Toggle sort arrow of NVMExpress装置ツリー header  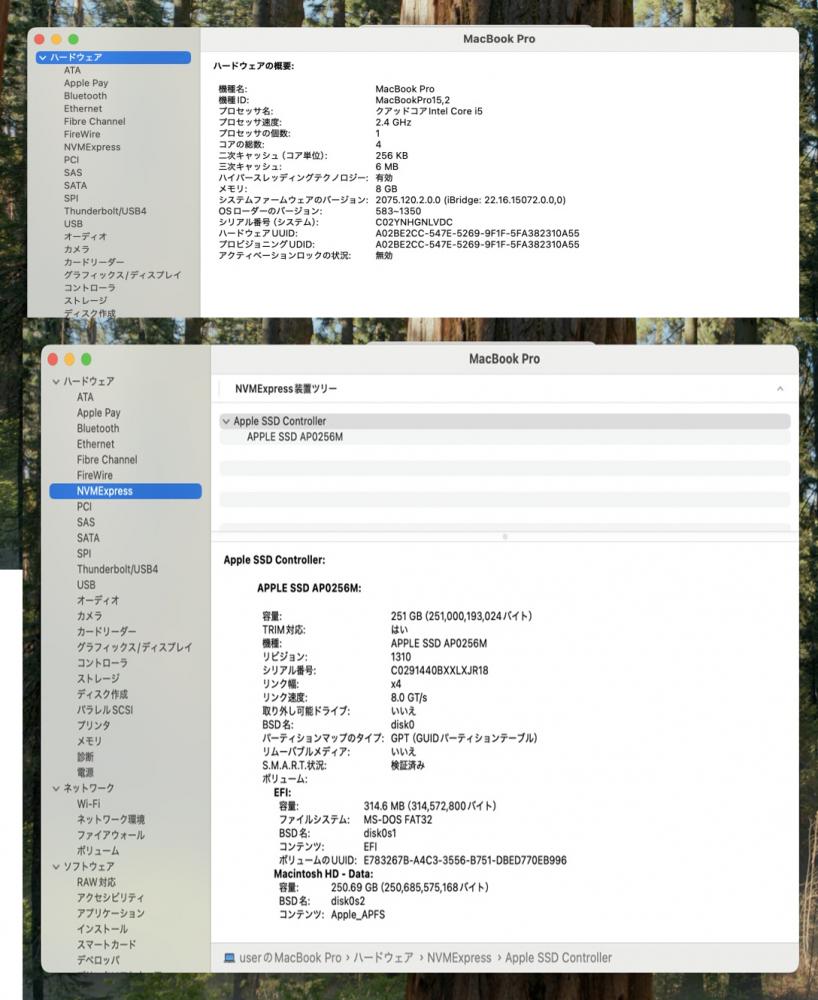(780, 389)
